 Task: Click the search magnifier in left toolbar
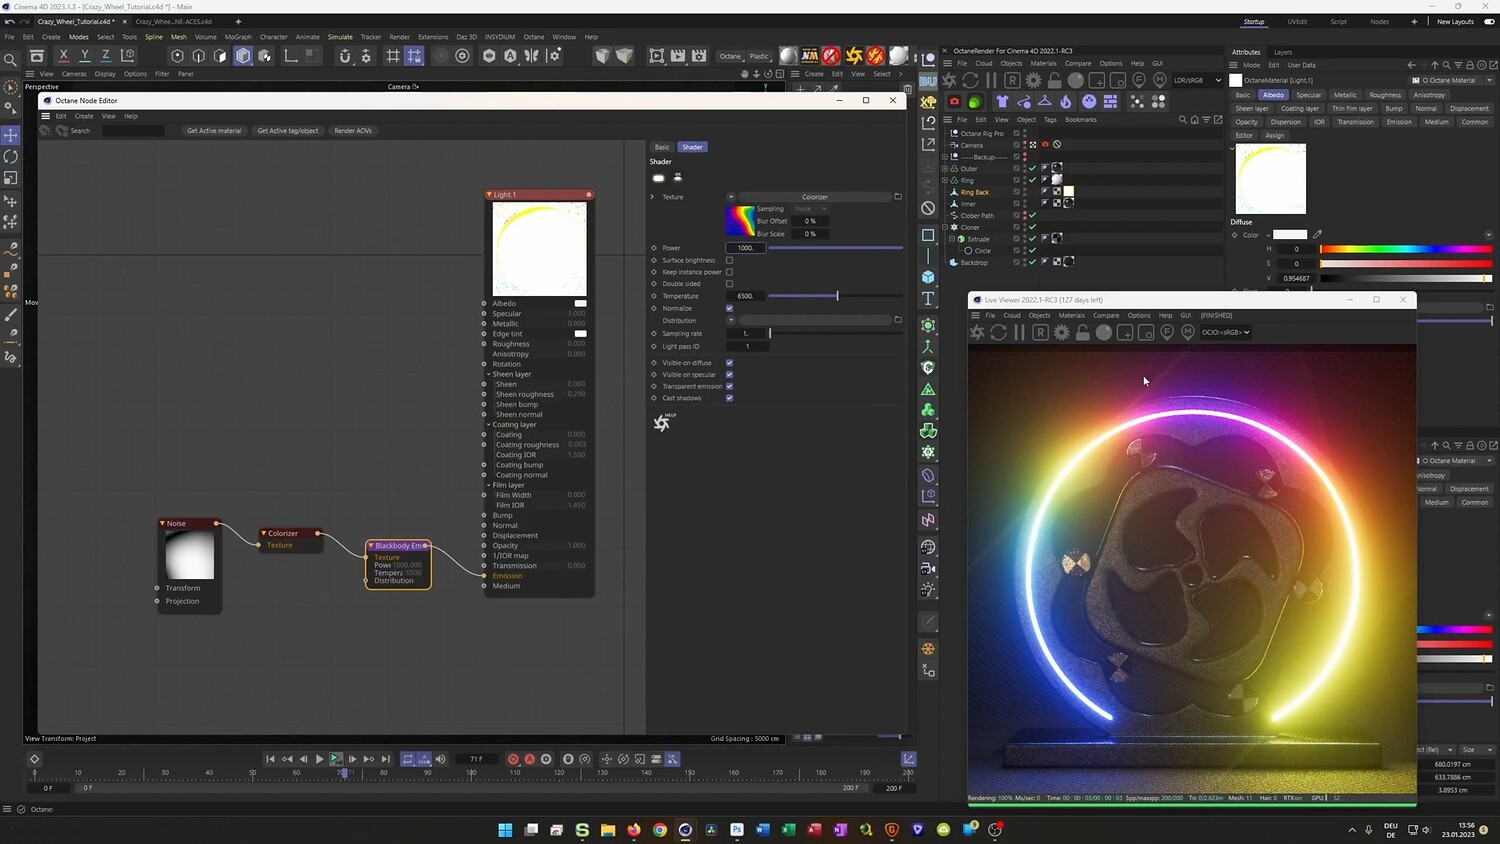point(11,60)
